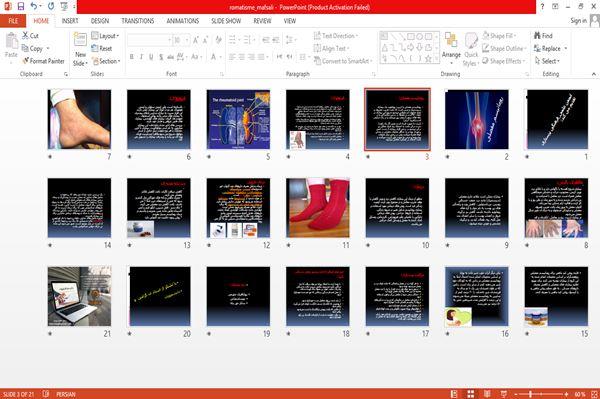Viewport: 600px width, 399px height.
Task: Collapse the ribbon with the chevron
Action: pyautogui.click(x=594, y=74)
